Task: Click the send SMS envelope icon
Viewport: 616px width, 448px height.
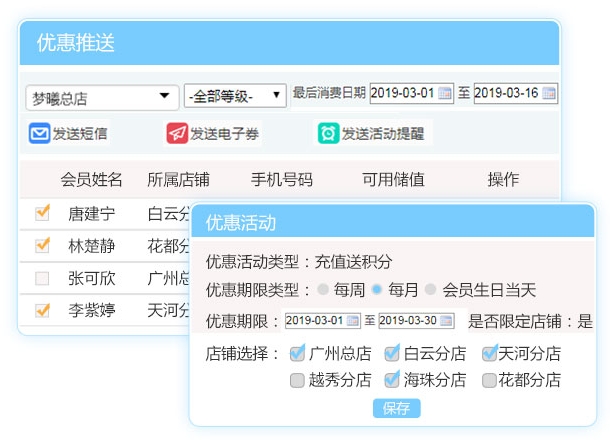Action: (39, 133)
